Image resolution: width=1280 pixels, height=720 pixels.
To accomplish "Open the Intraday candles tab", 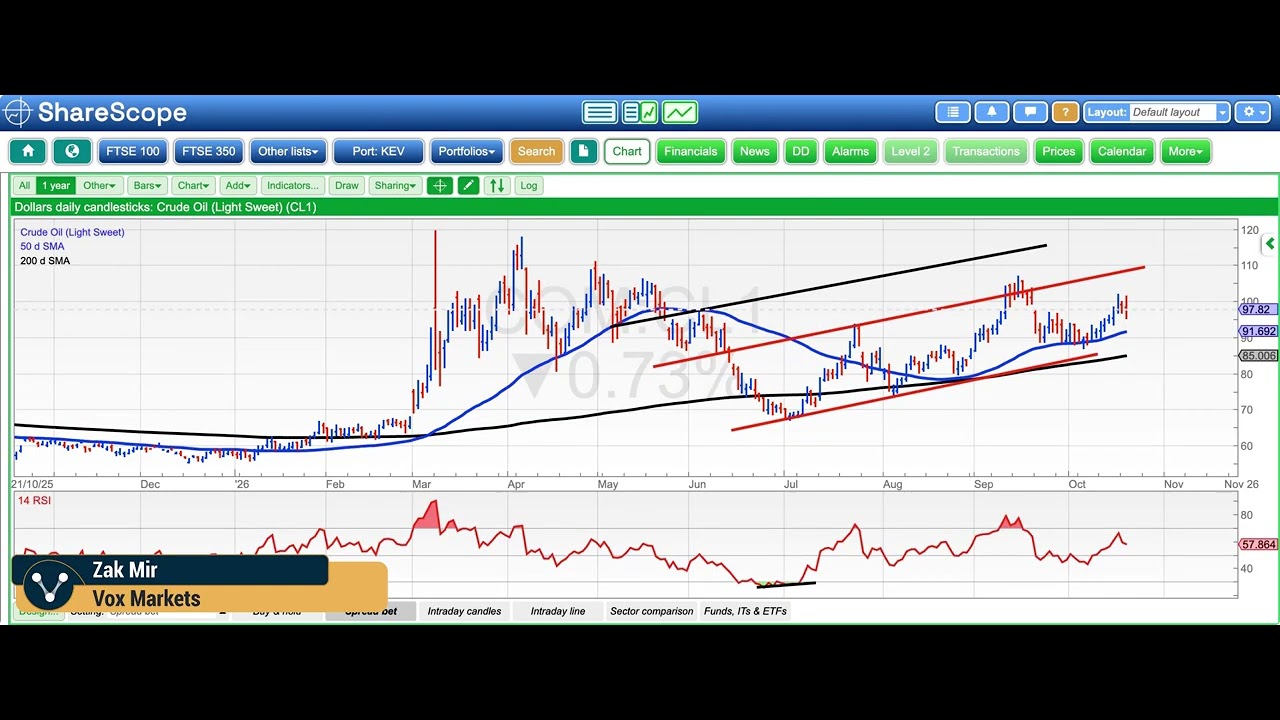I will click(x=464, y=611).
